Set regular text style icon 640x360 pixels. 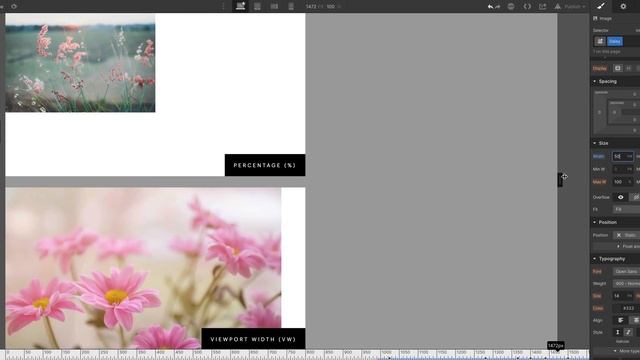[x=617, y=332]
